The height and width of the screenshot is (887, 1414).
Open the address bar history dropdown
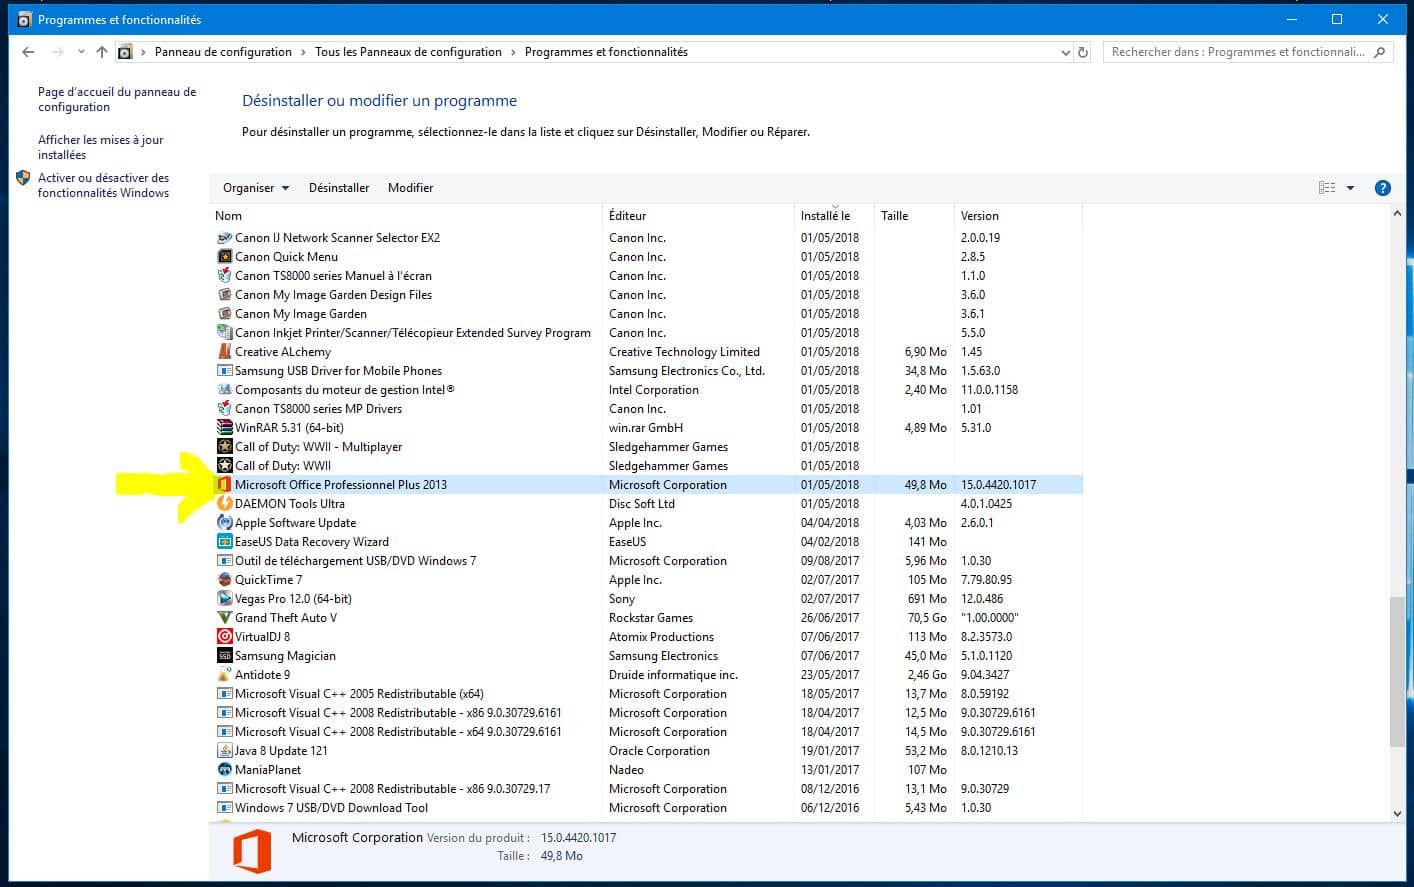coord(1064,52)
